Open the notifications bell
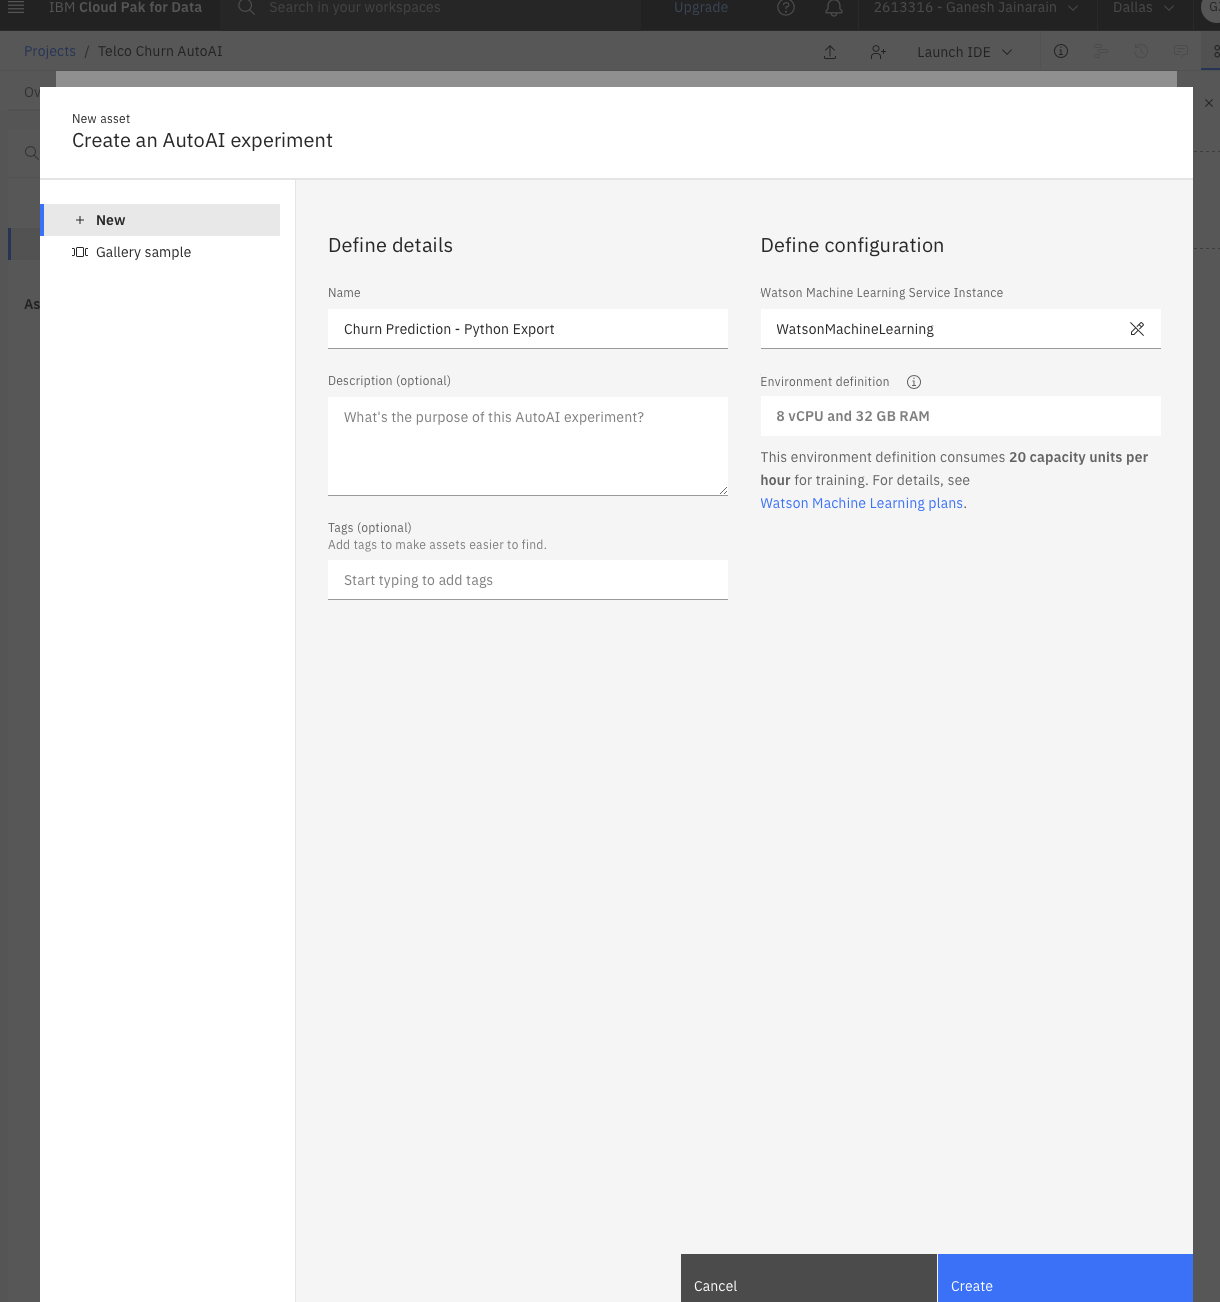 pyautogui.click(x=834, y=7)
